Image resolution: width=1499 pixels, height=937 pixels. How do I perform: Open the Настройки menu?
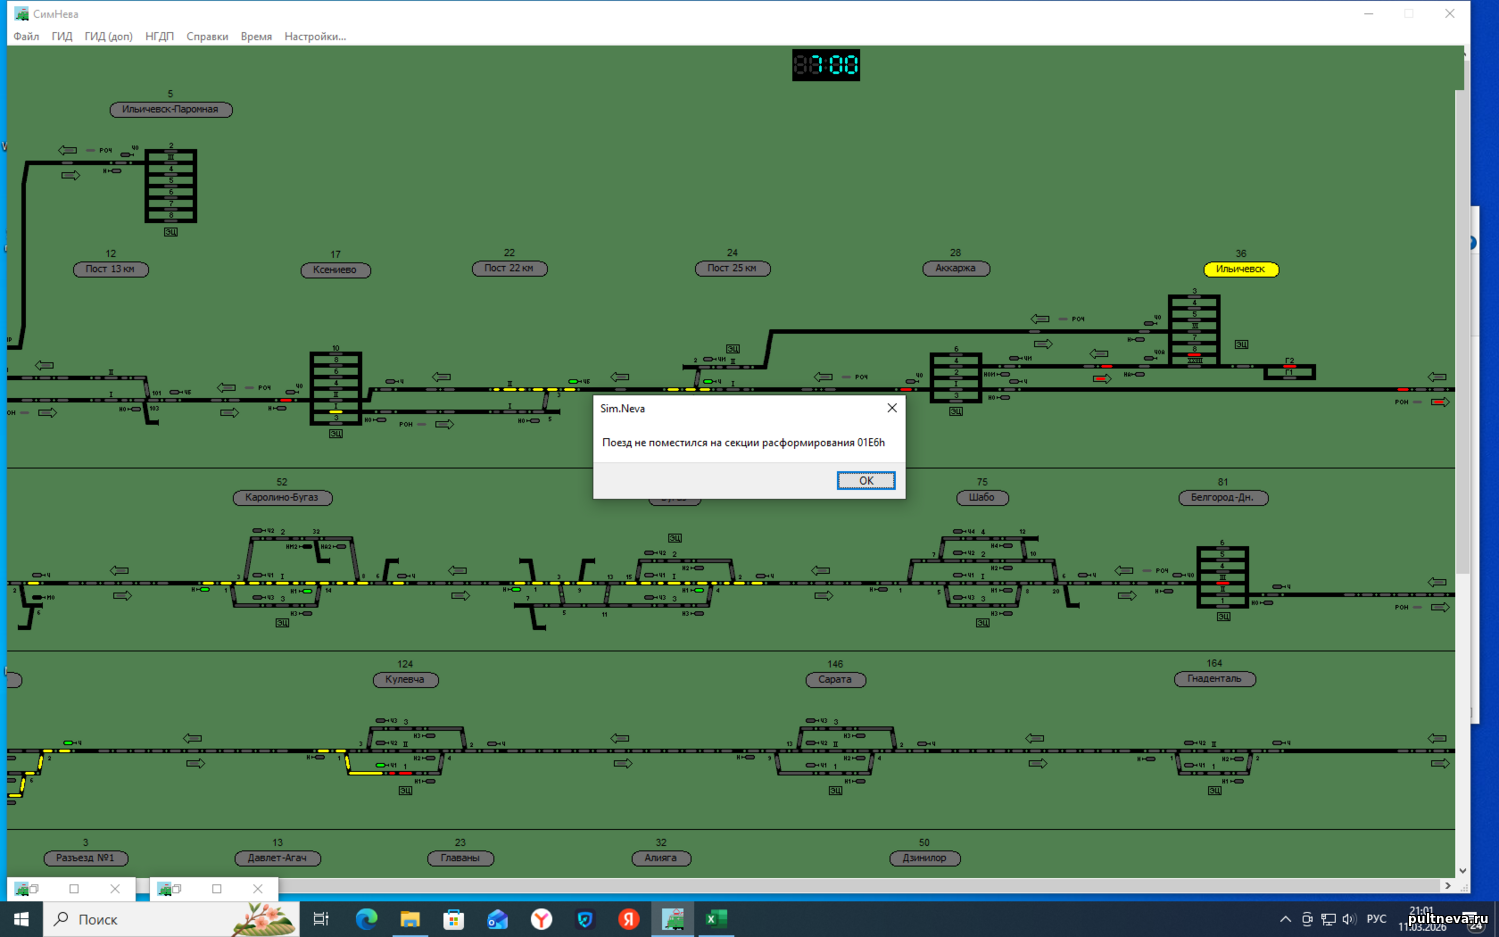click(314, 36)
